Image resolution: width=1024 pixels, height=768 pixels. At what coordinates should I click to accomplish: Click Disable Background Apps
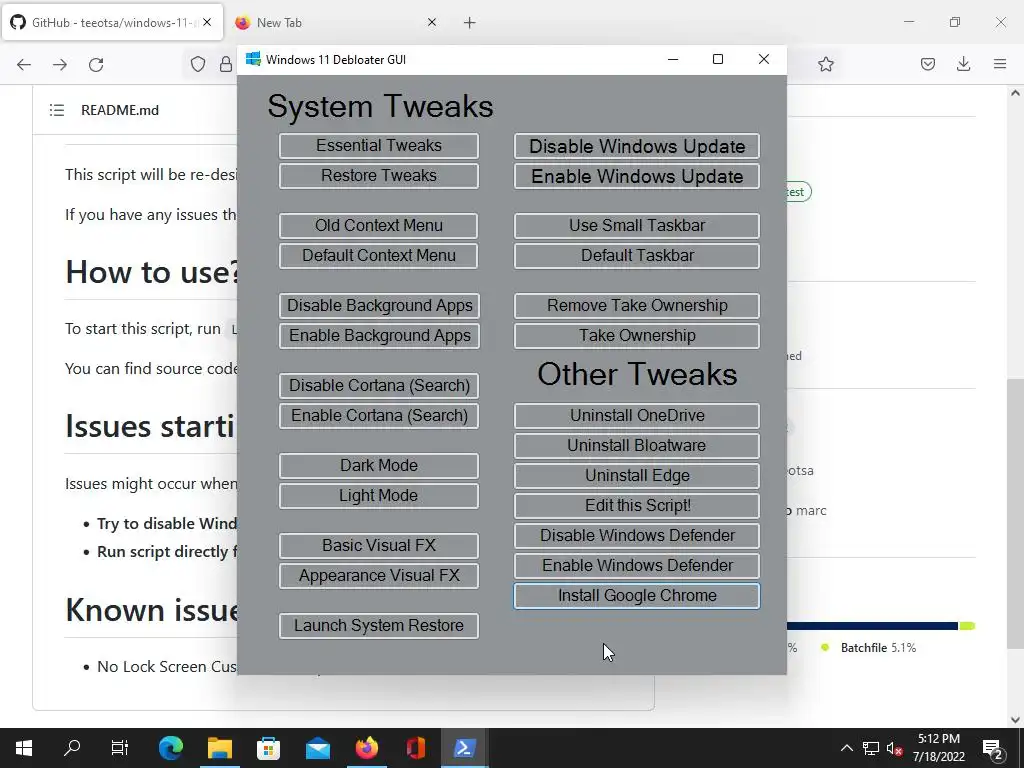[x=379, y=306]
